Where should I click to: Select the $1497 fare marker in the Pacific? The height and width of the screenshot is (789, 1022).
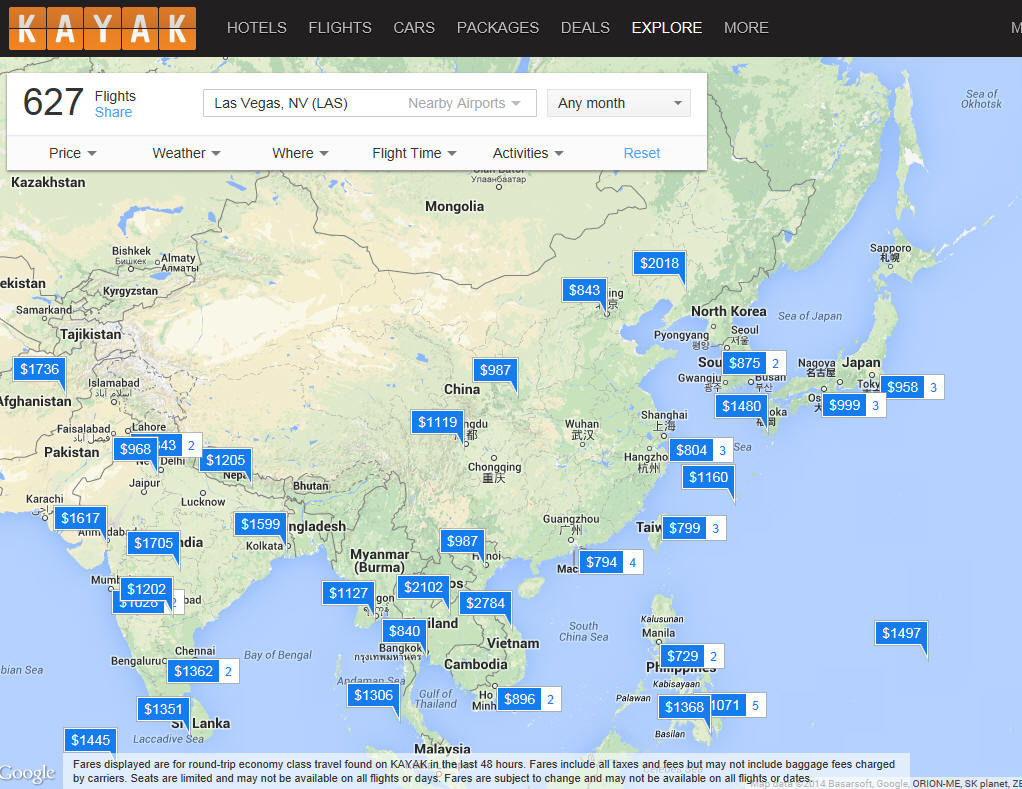901,633
